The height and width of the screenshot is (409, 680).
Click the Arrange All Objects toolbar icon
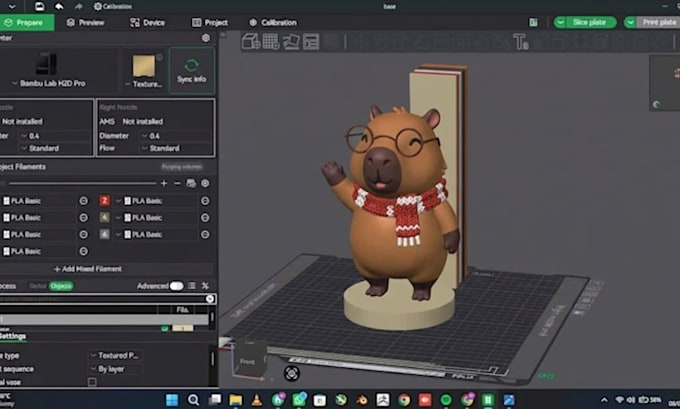(x=311, y=42)
